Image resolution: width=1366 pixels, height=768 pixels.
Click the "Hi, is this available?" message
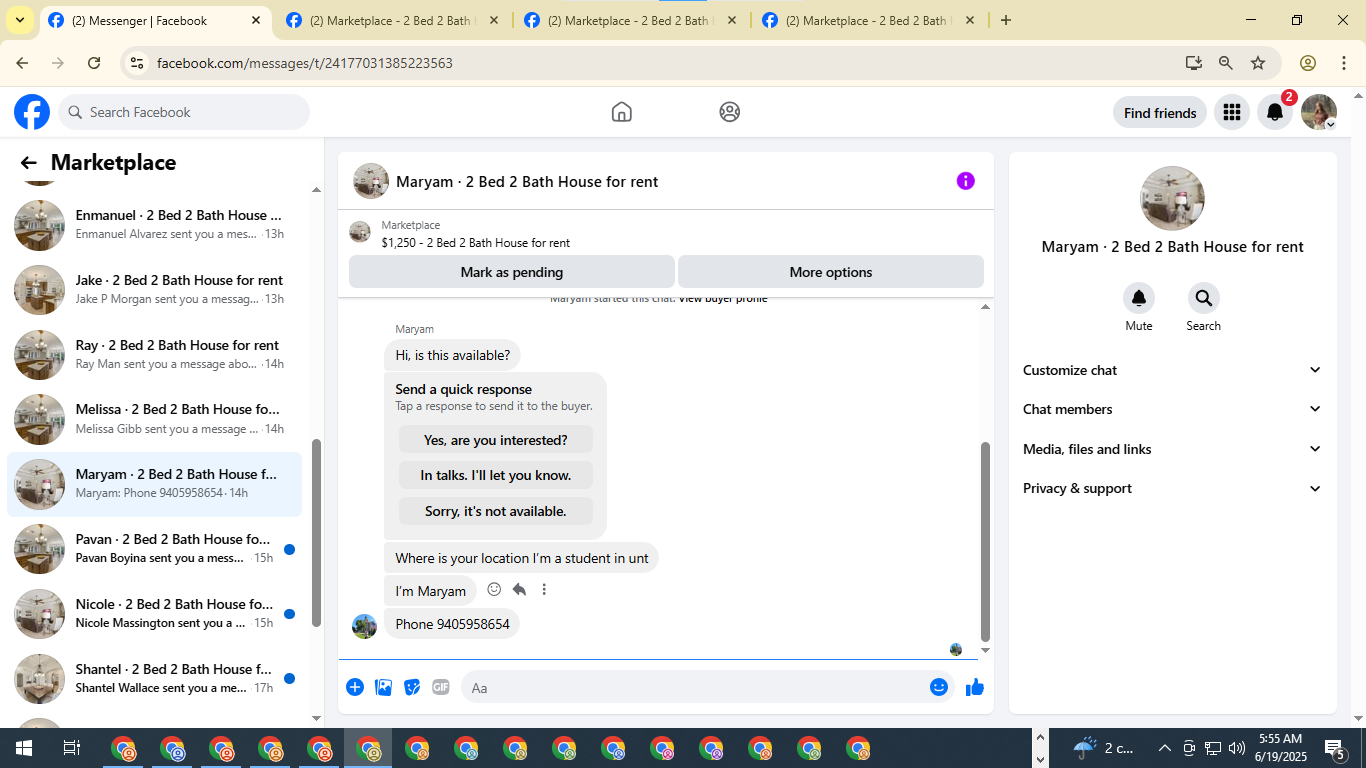tap(452, 355)
